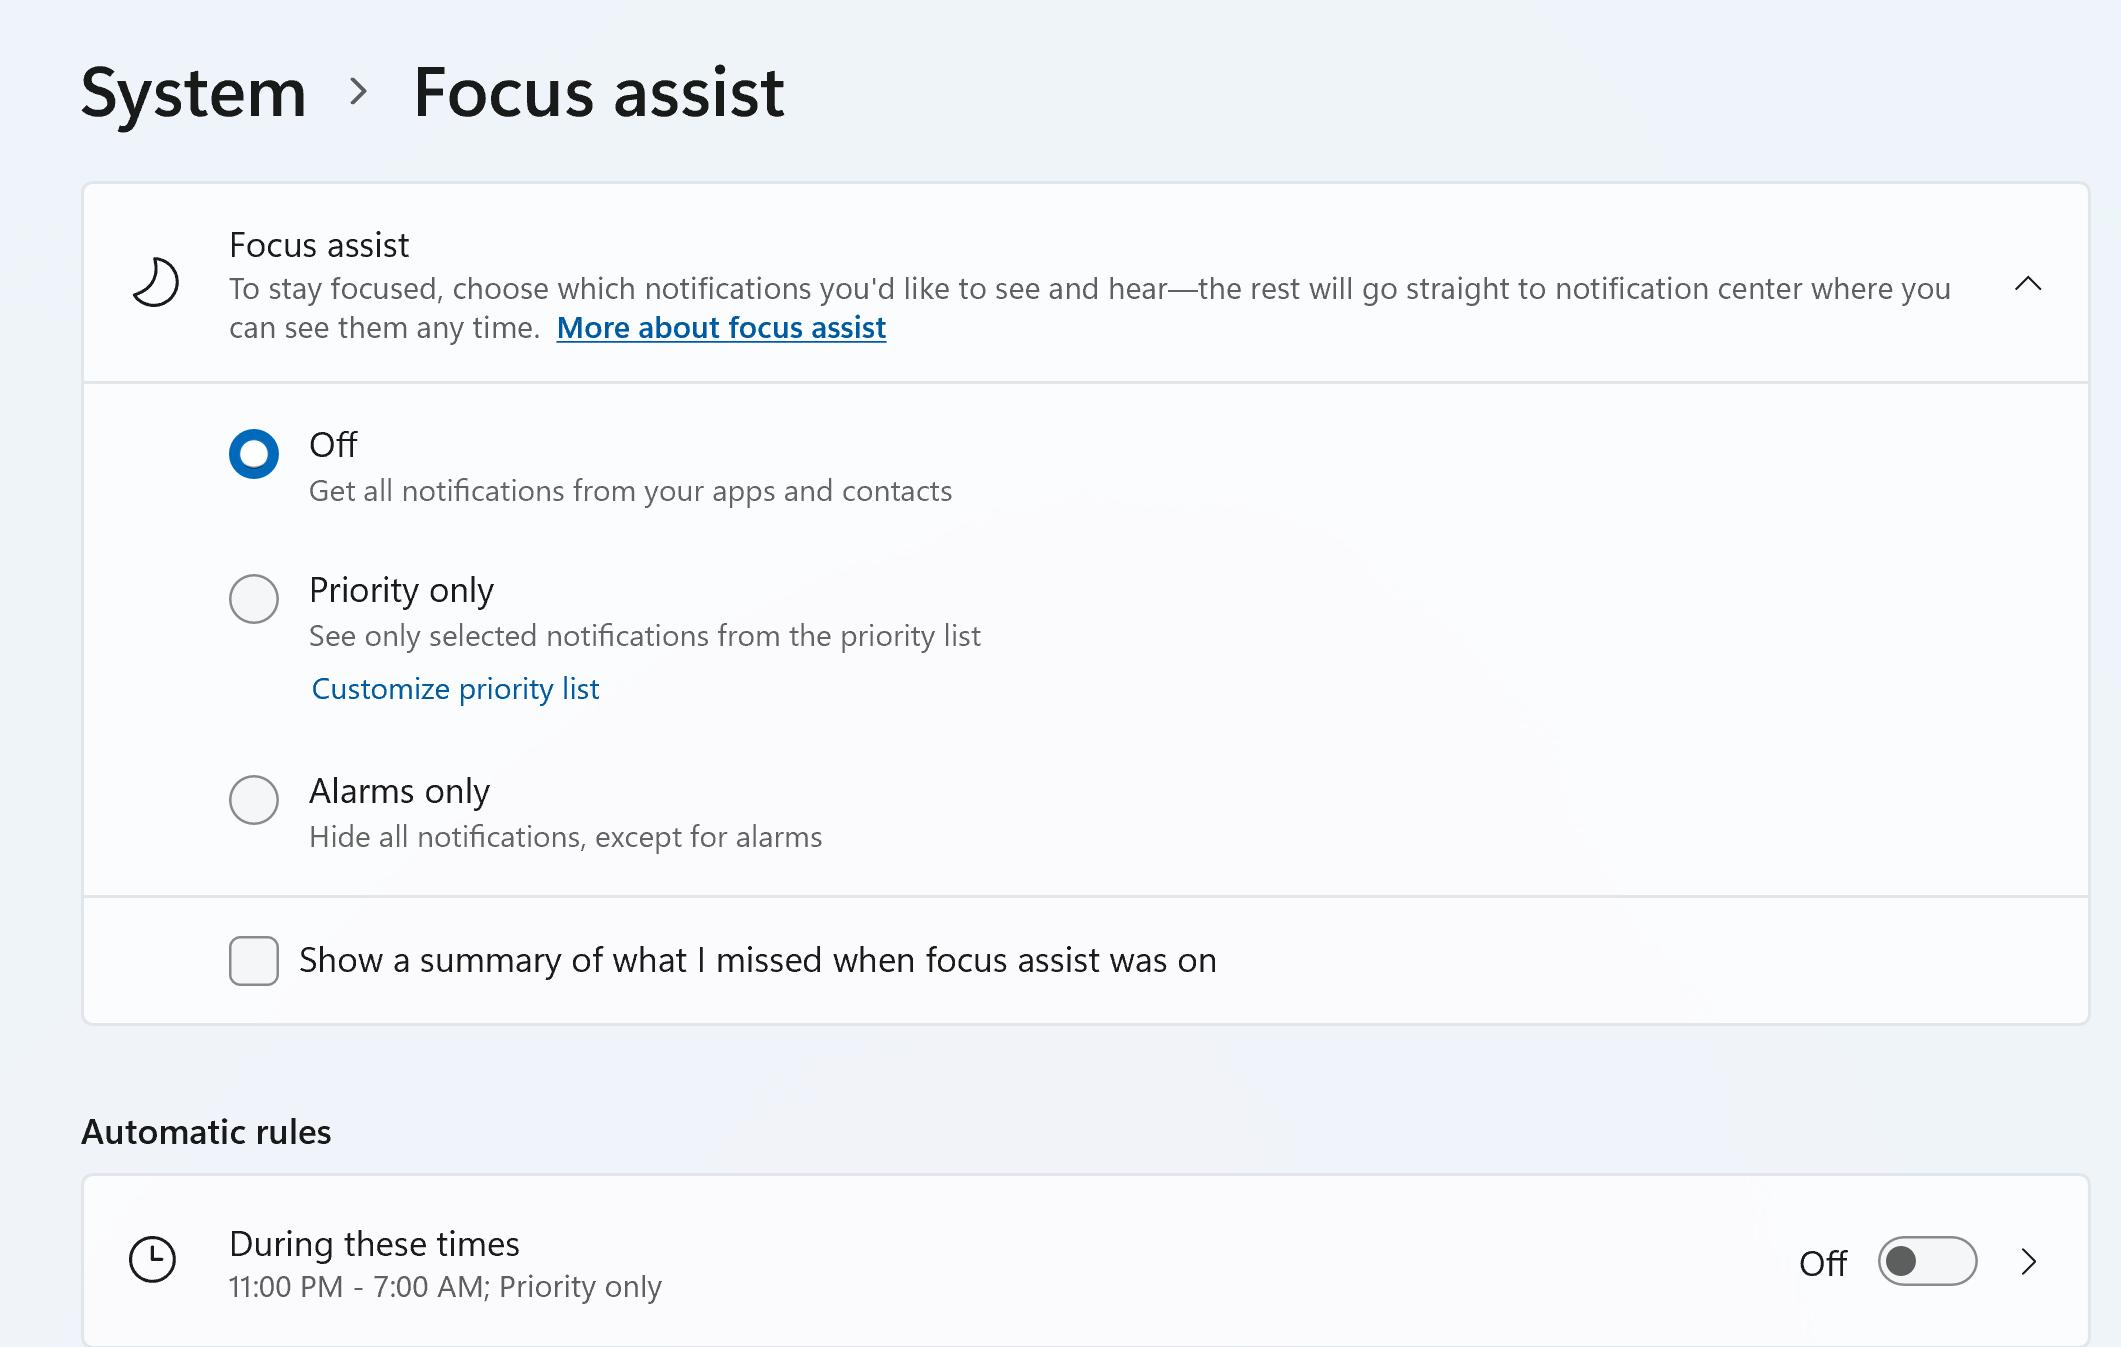Collapse the Focus assist options section
Image resolution: width=2121 pixels, height=1347 pixels.
coord(2027,284)
